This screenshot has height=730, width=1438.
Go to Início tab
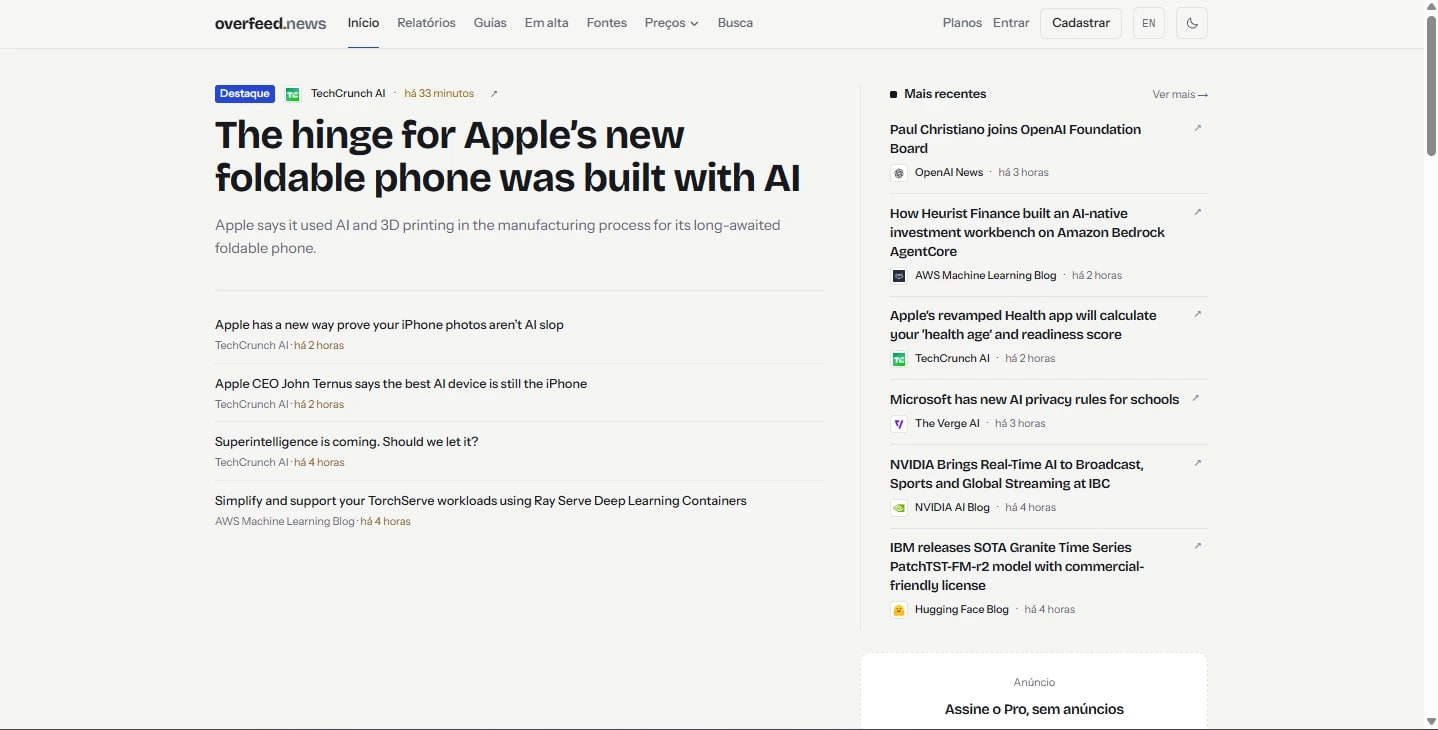coord(363,23)
